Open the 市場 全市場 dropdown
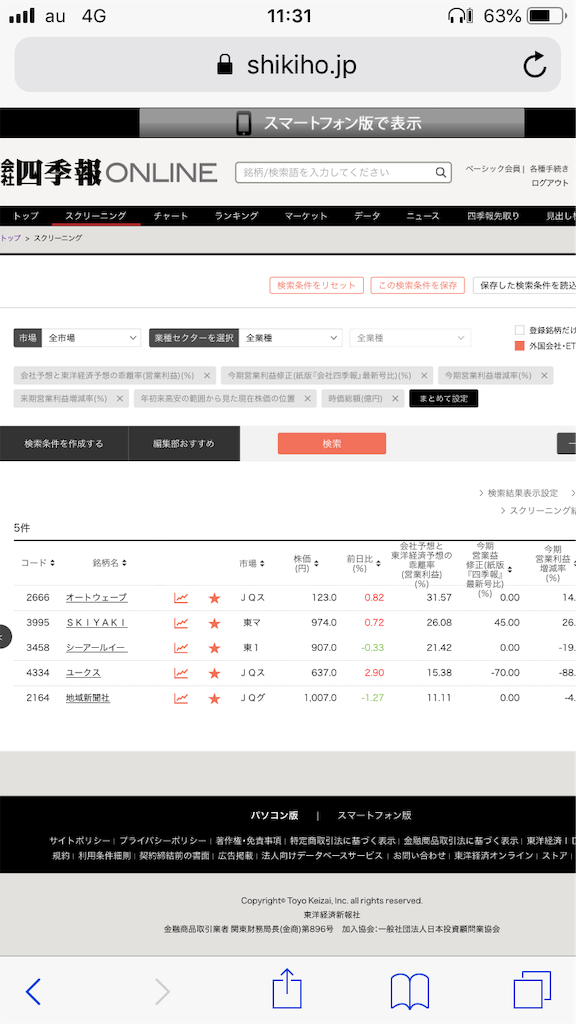 pyautogui.click(x=91, y=338)
